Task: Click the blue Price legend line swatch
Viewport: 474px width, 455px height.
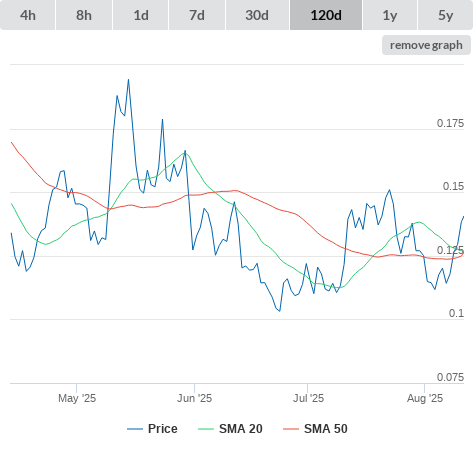Action: (135, 429)
